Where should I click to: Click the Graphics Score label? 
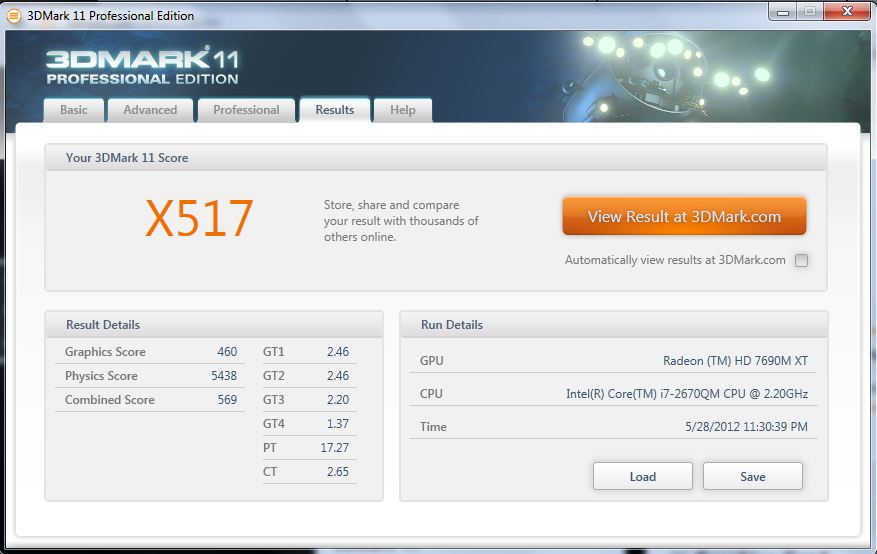coord(105,352)
